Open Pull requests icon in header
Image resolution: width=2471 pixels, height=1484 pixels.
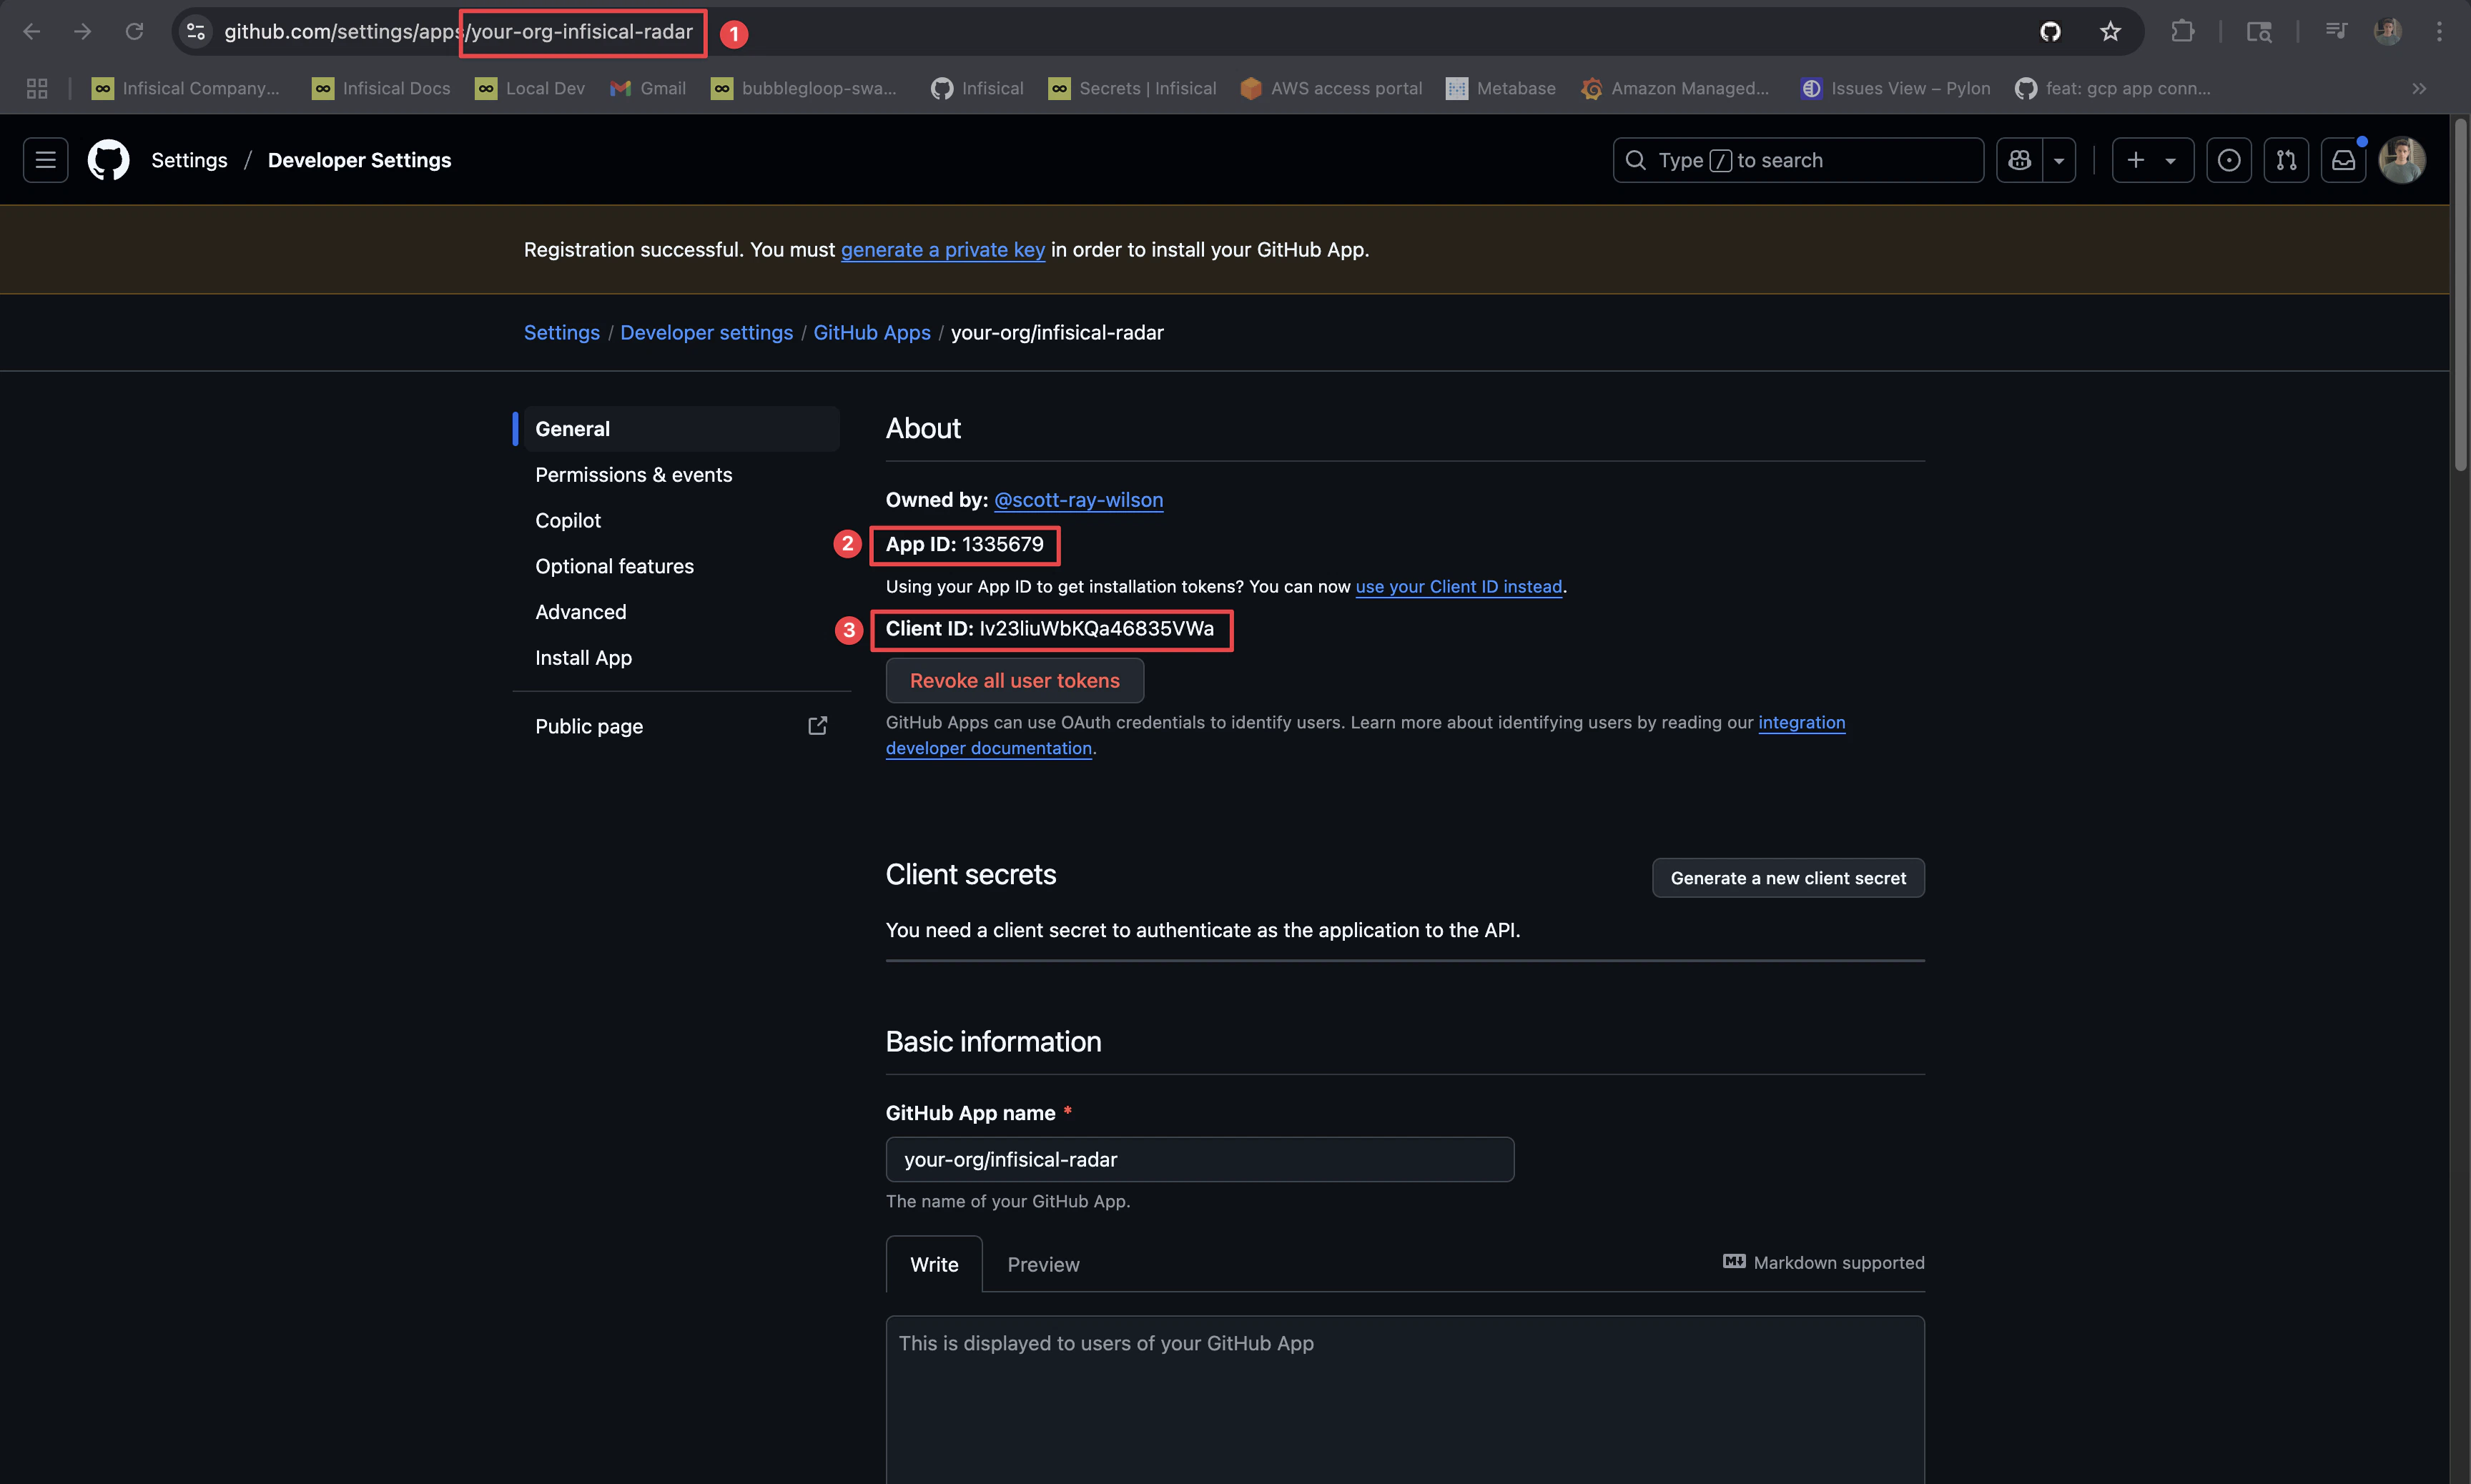coord(2286,160)
